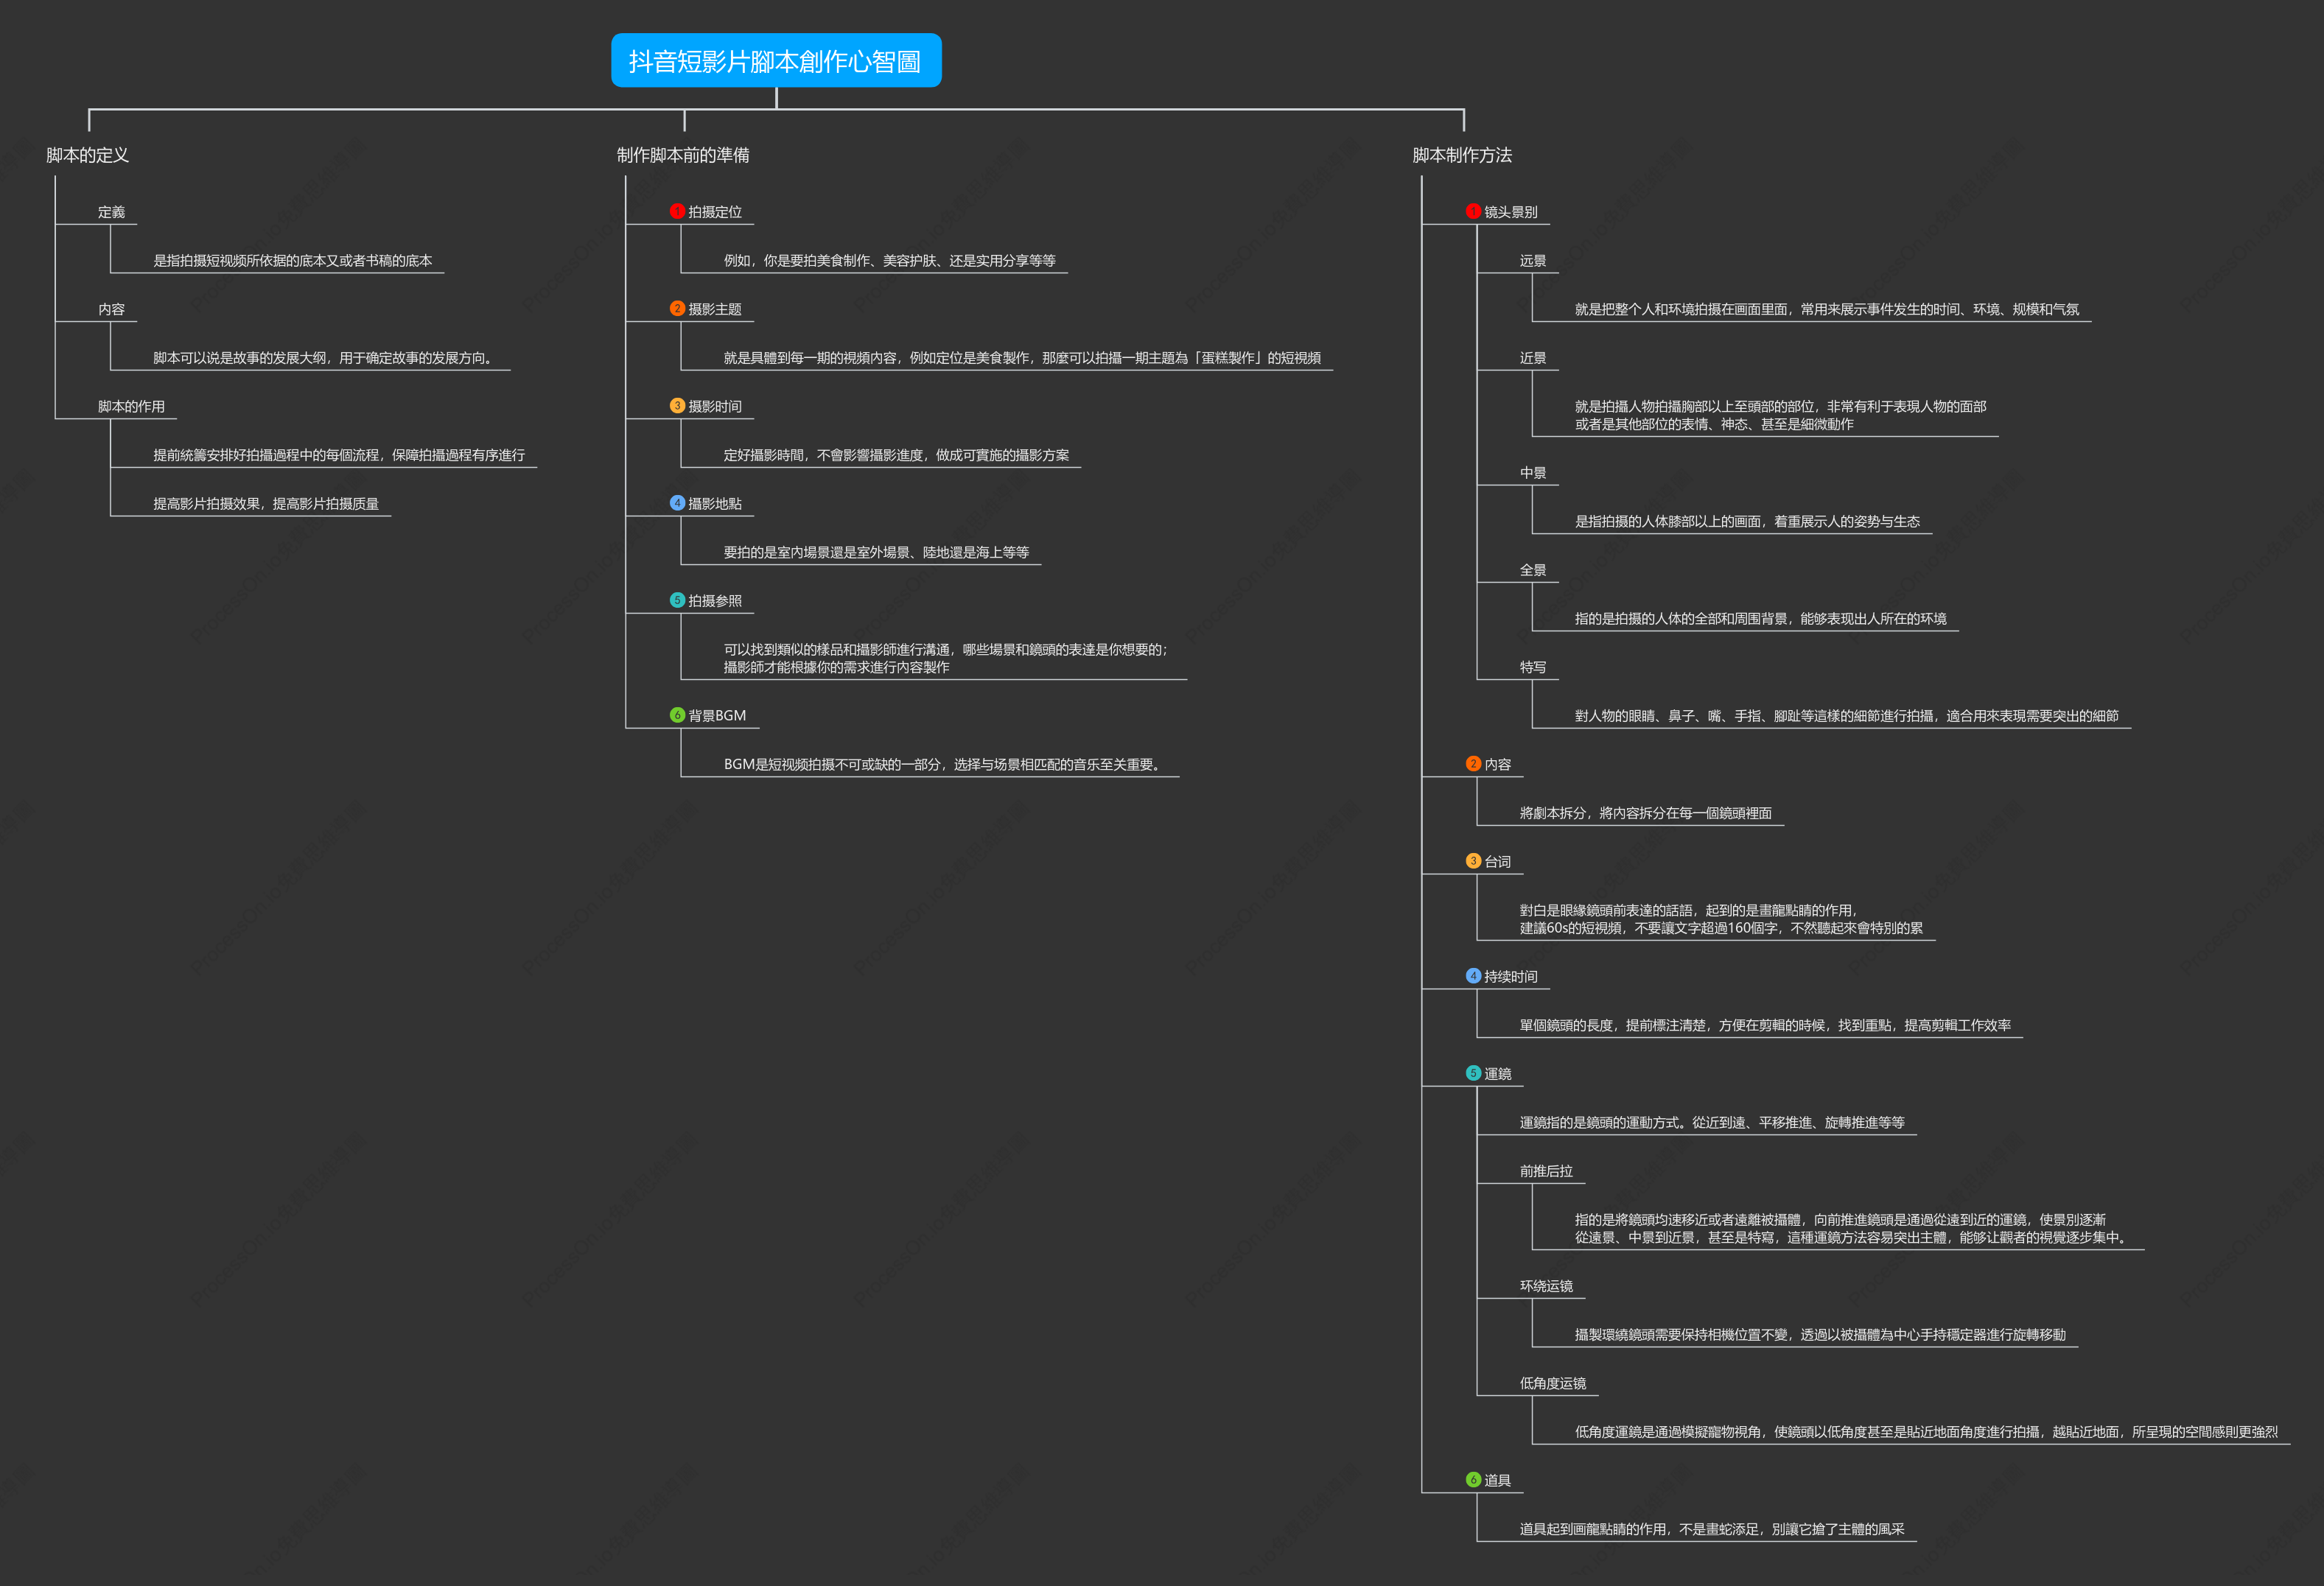Click the text starting '就是把整个人和环境拍摄'

(1827, 309)
